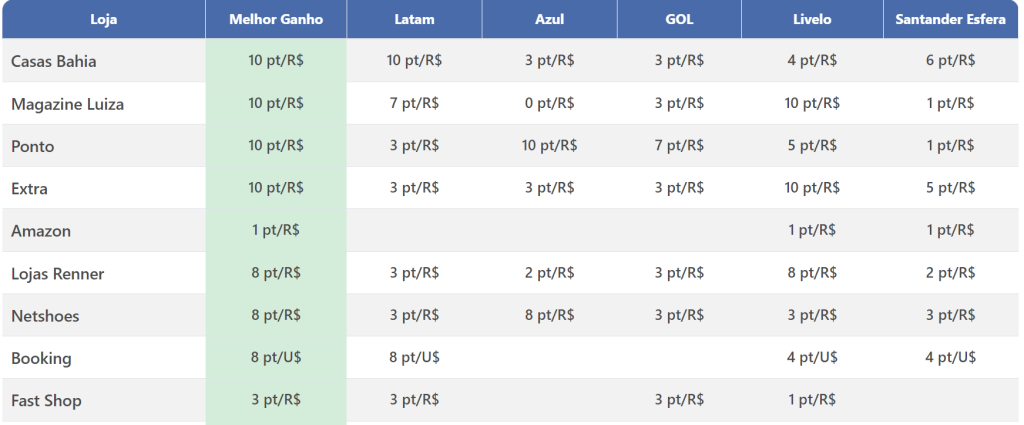The image size is (1024, 425).
Task: Open the Amazon store entry
Action: 41,231
